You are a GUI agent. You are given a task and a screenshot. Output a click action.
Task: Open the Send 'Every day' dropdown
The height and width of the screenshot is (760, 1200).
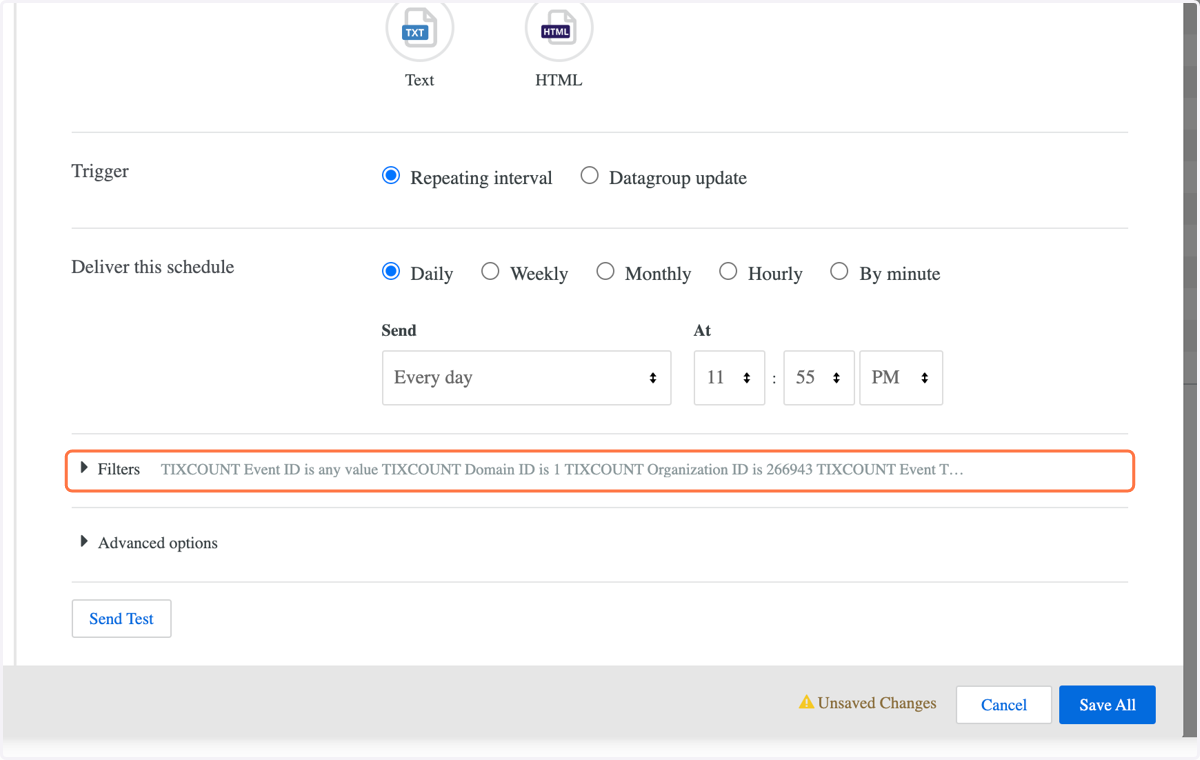526,378
